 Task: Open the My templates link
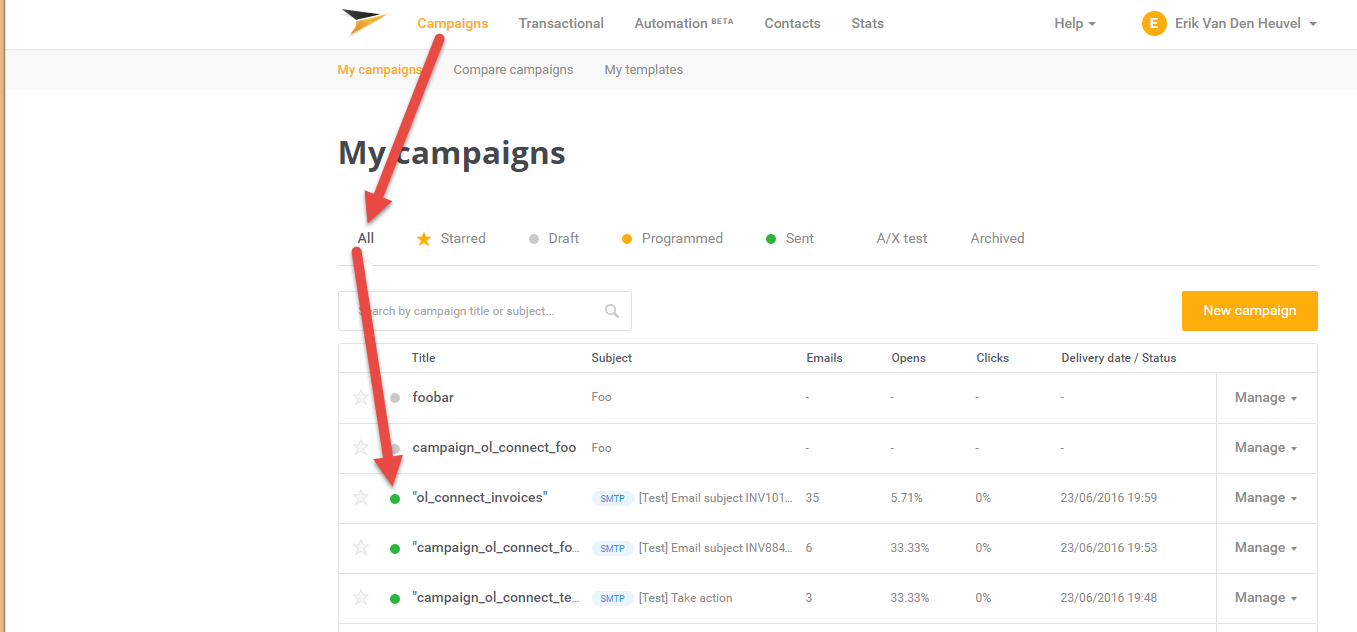pyautogui.click(x=643, y=70)
